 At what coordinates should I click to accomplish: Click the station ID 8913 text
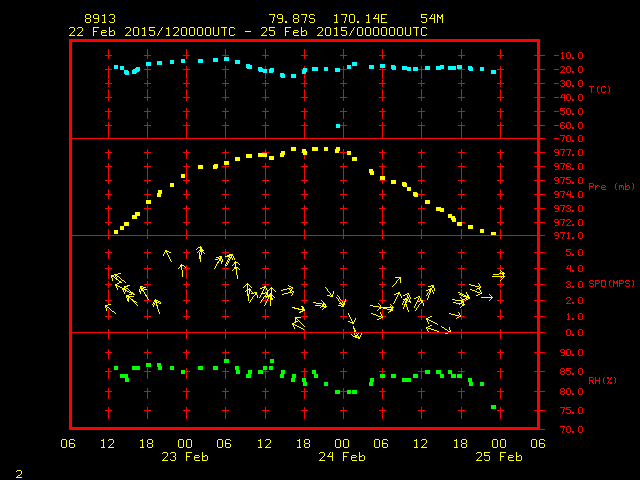coord(100,19)
